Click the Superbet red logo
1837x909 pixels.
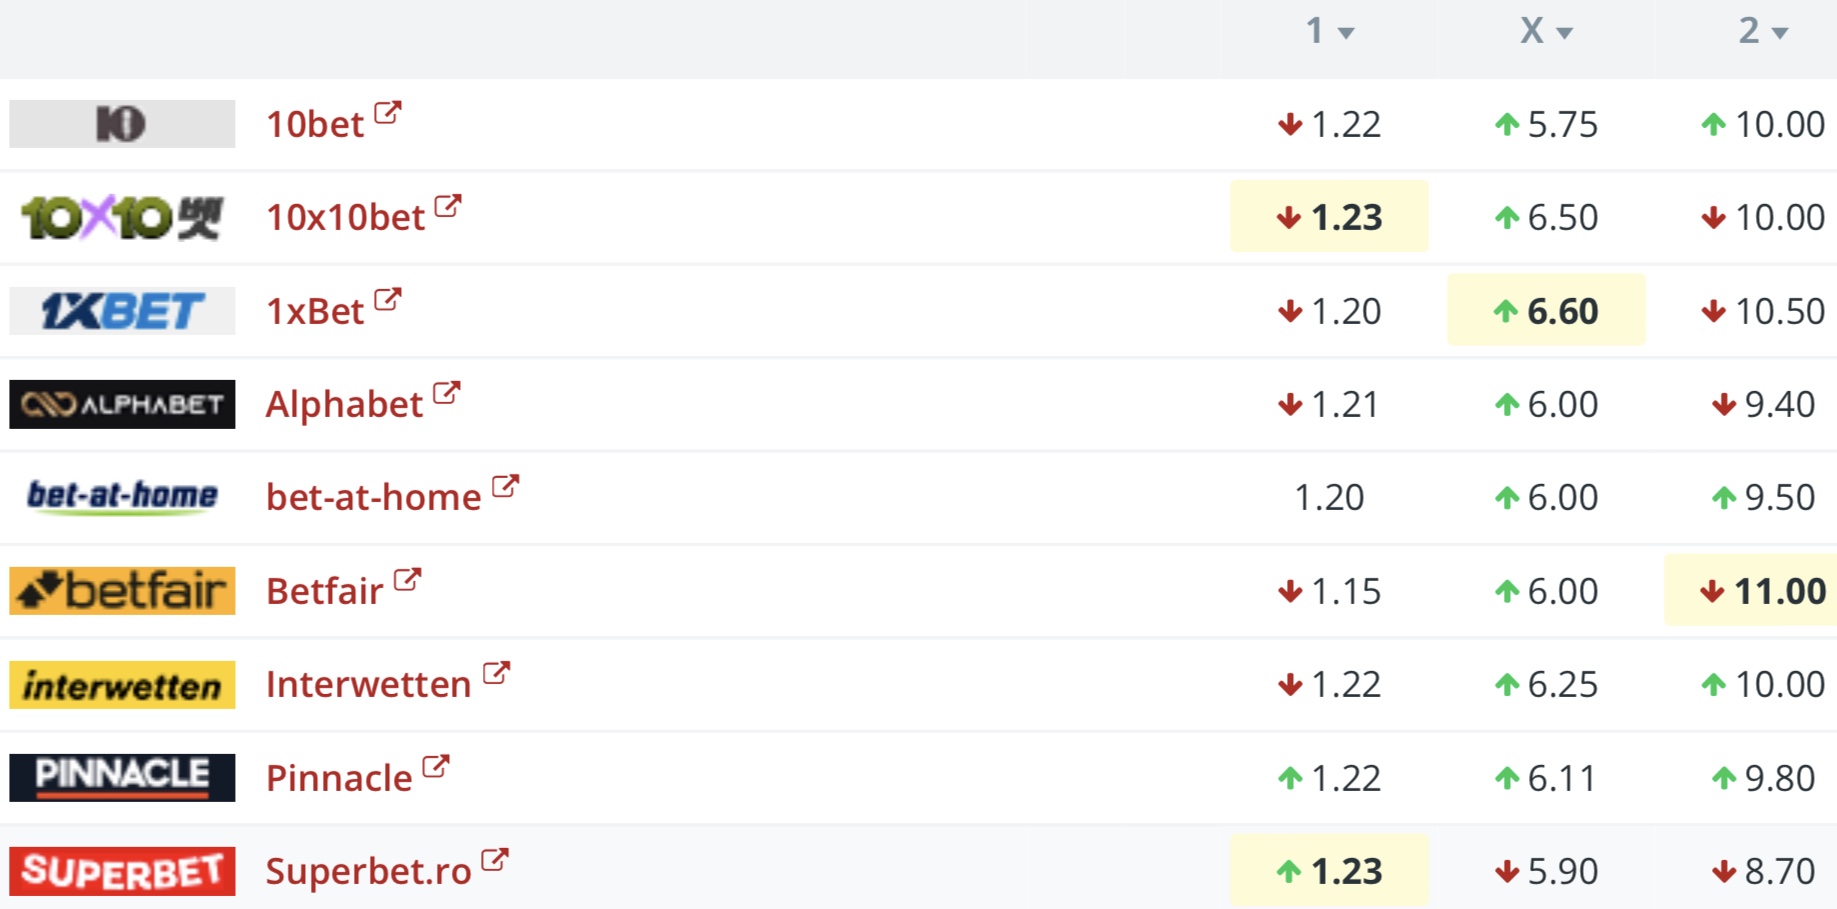122,871
